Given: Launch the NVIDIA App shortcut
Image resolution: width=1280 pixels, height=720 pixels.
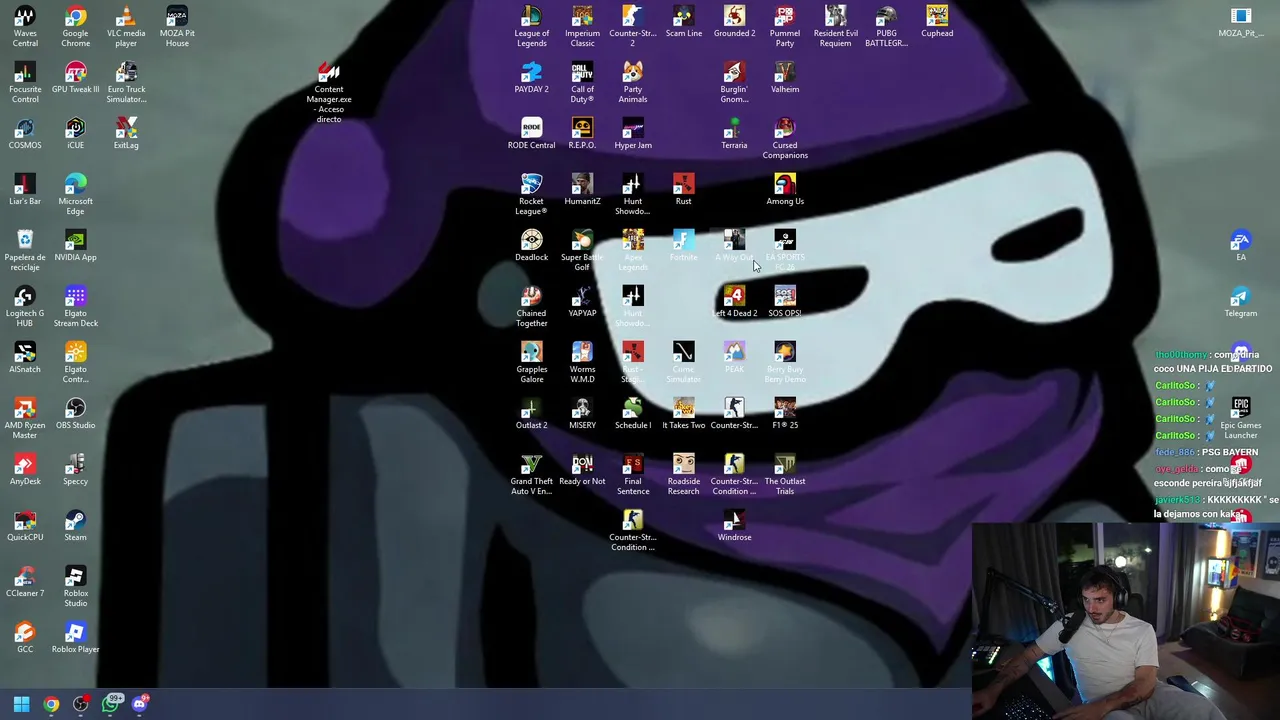Looking at the screenshot, I should (x=75, y=246).
